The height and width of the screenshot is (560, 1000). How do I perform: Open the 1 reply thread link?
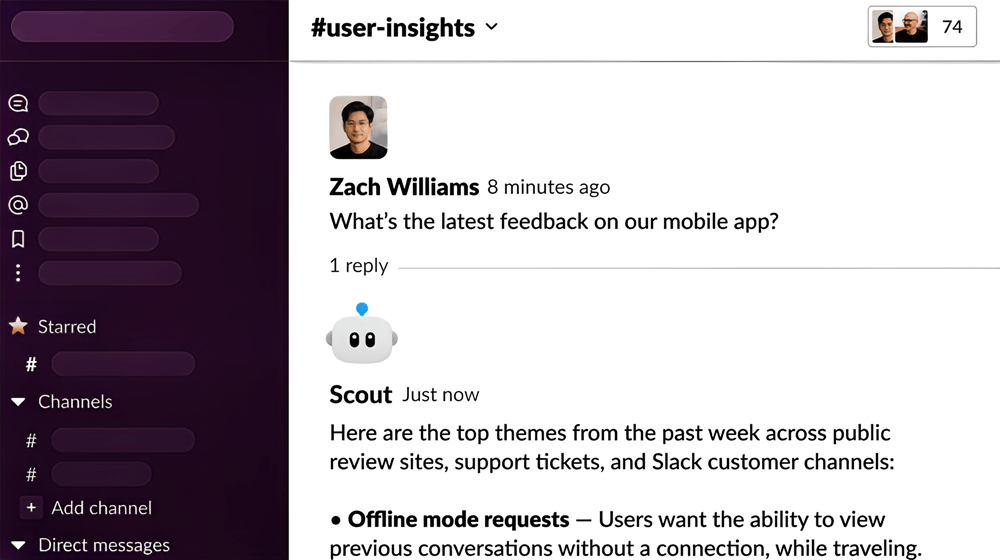[x=358, y=266]
